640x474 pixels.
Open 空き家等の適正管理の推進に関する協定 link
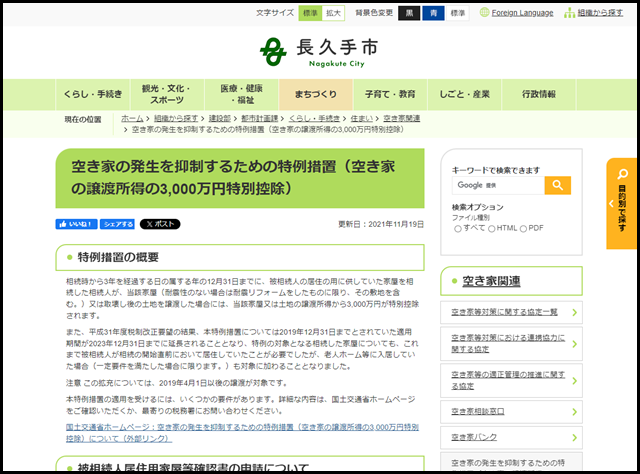click(x=508, y=381)
